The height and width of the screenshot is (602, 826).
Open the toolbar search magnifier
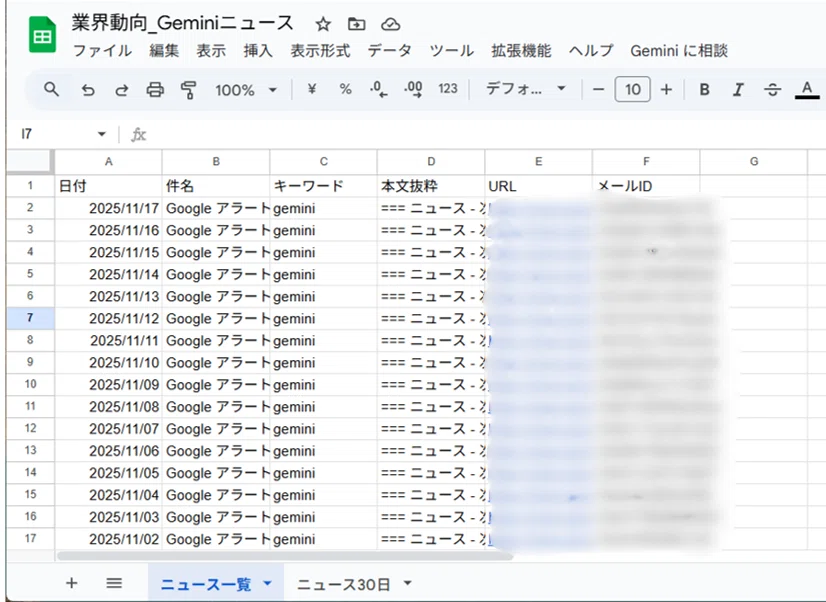coord(51,89)
